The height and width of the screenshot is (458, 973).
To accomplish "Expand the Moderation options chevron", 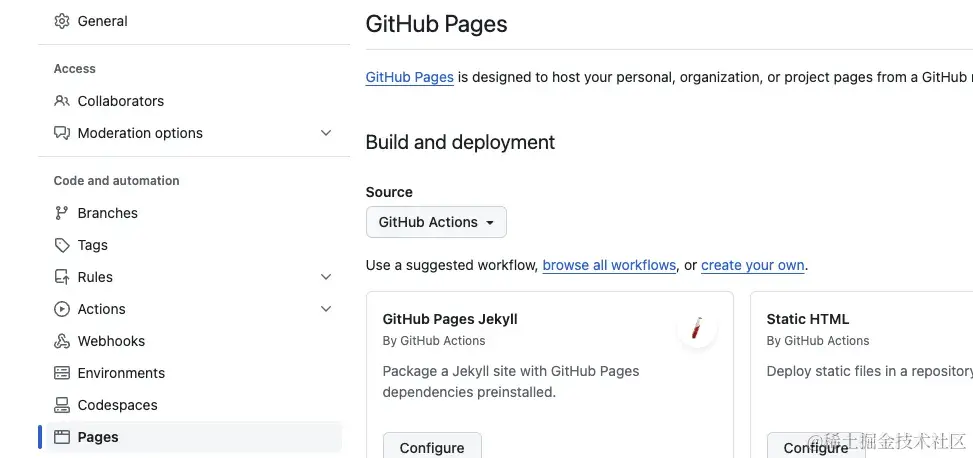I will tap(326, 133).
